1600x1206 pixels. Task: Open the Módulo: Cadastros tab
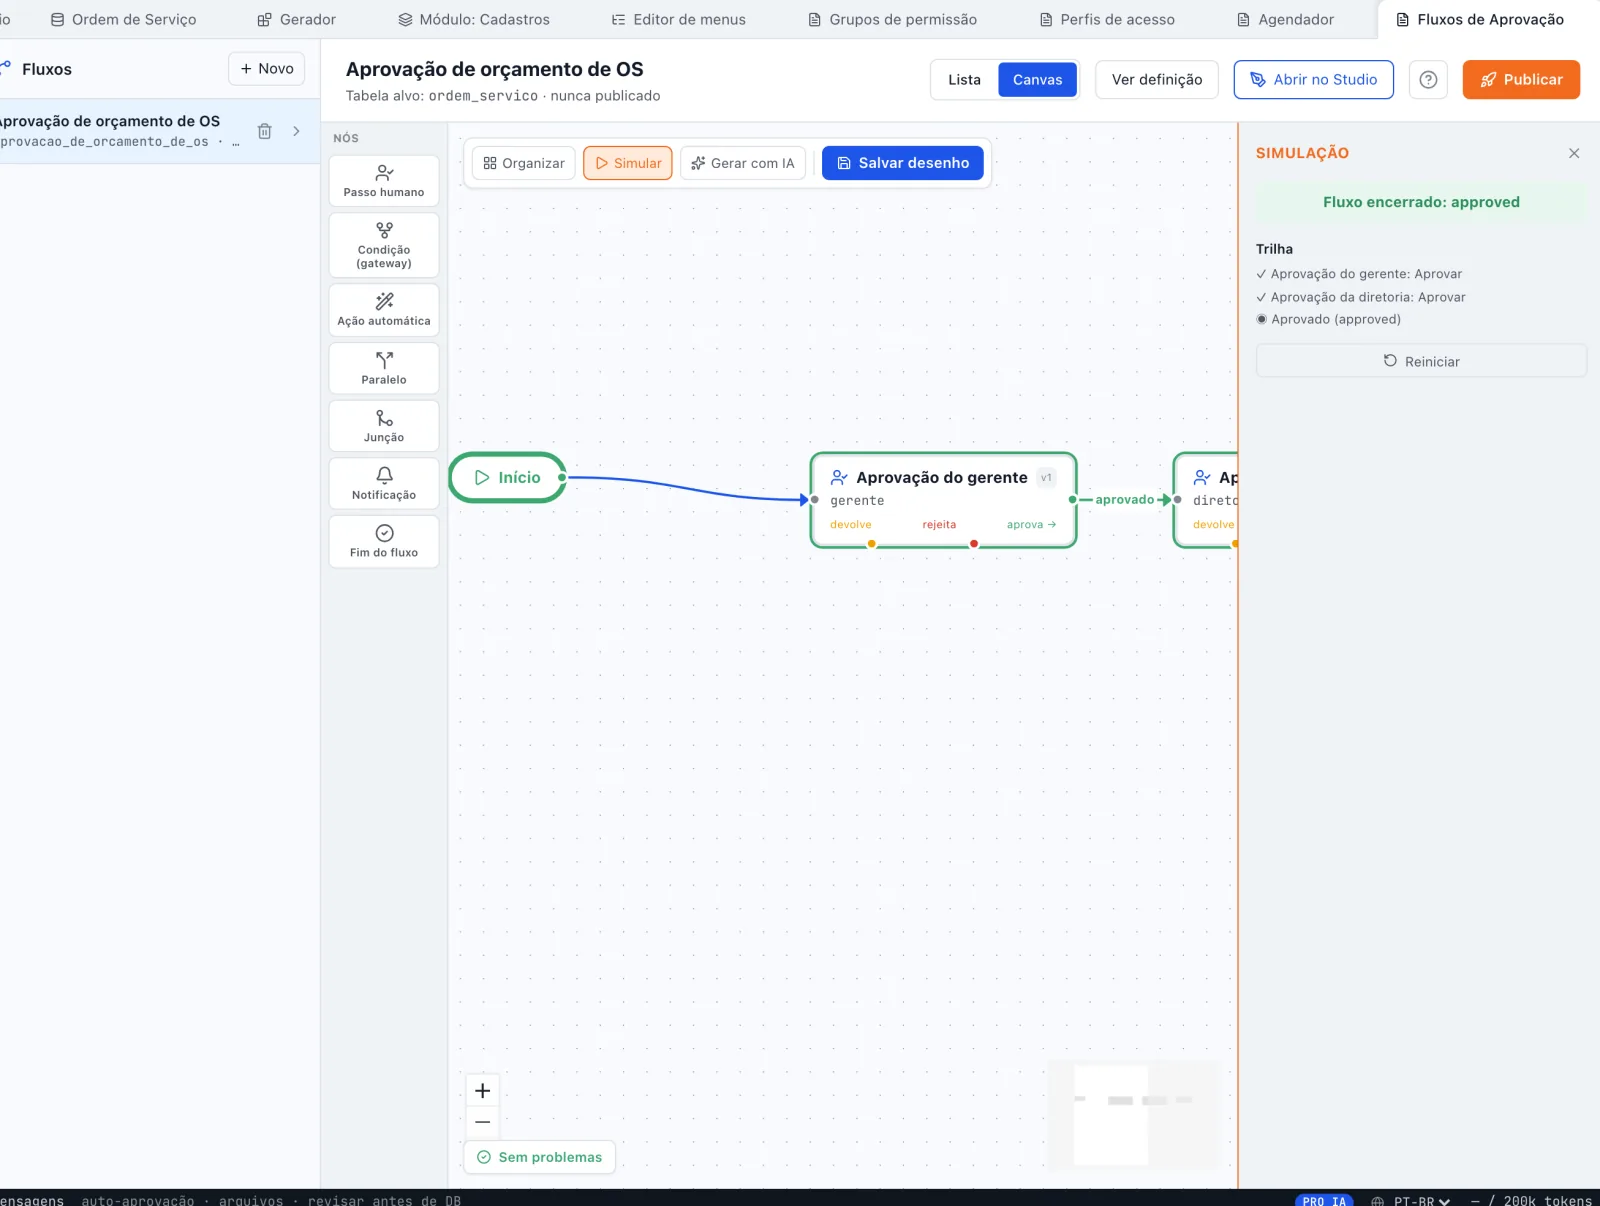coord(474,19)
